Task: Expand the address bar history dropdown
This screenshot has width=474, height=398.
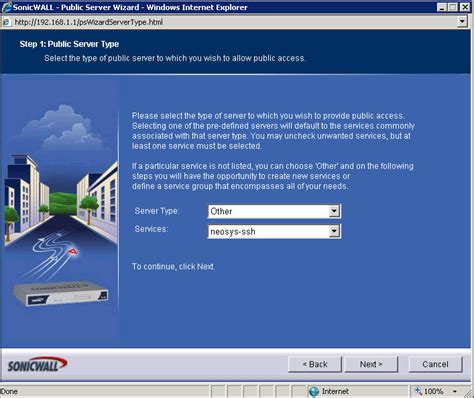Action: pyautogui.click(x=462, y=22)
